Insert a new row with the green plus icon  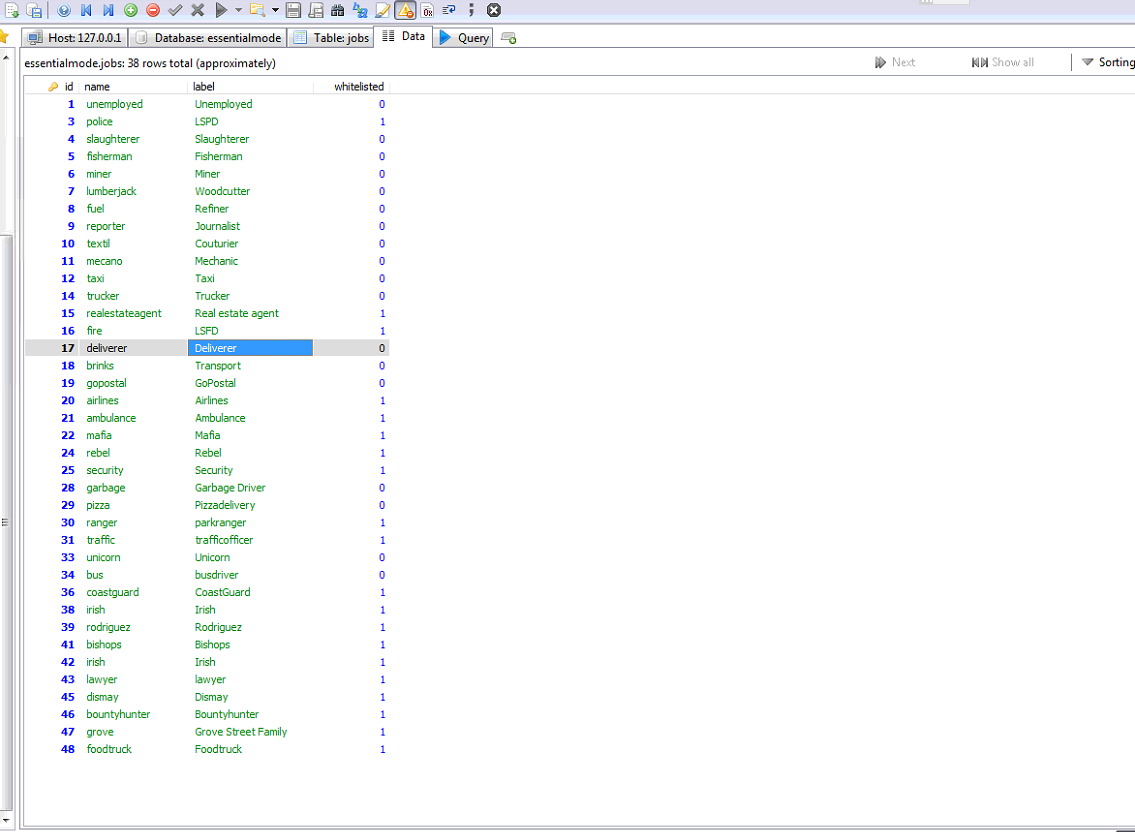click(x=131, y=10)
